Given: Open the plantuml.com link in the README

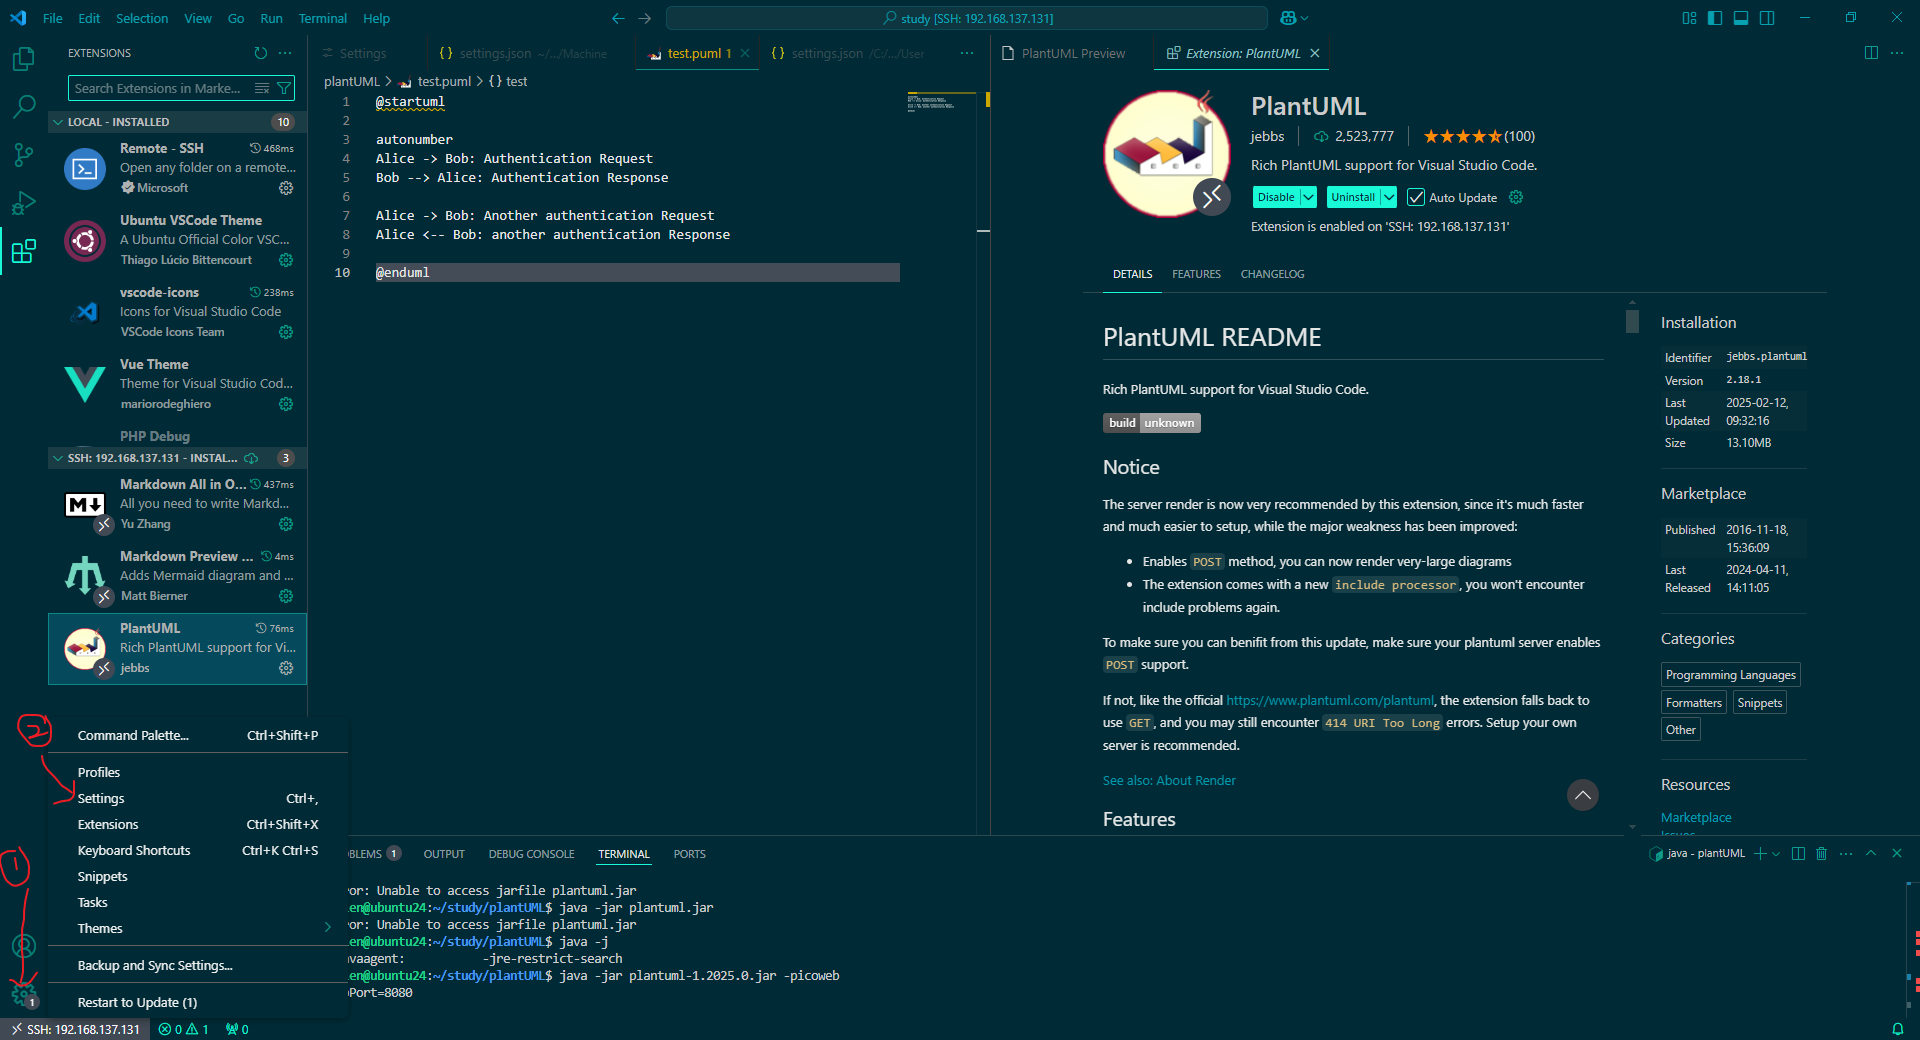Looking at the screenshot, I should (1330, 700).
